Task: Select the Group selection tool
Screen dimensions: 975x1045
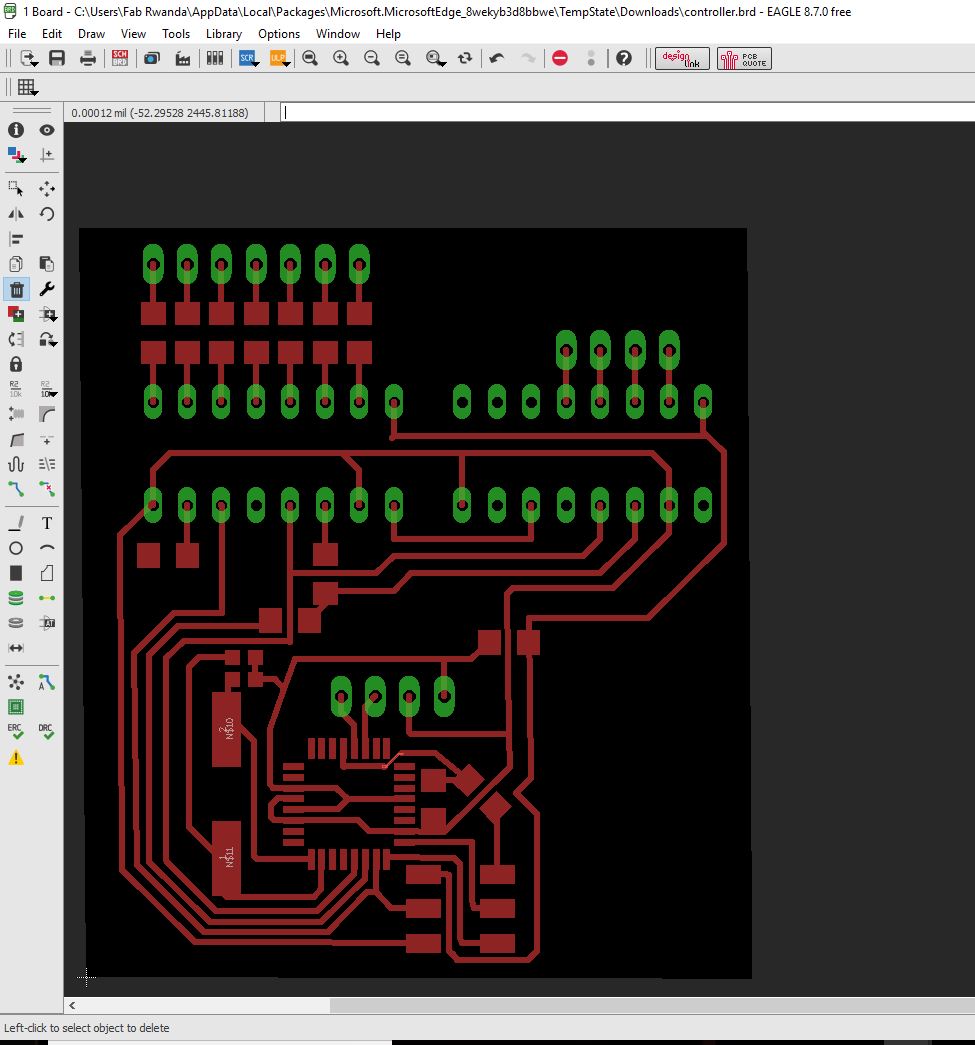Action: pos(16,189)
